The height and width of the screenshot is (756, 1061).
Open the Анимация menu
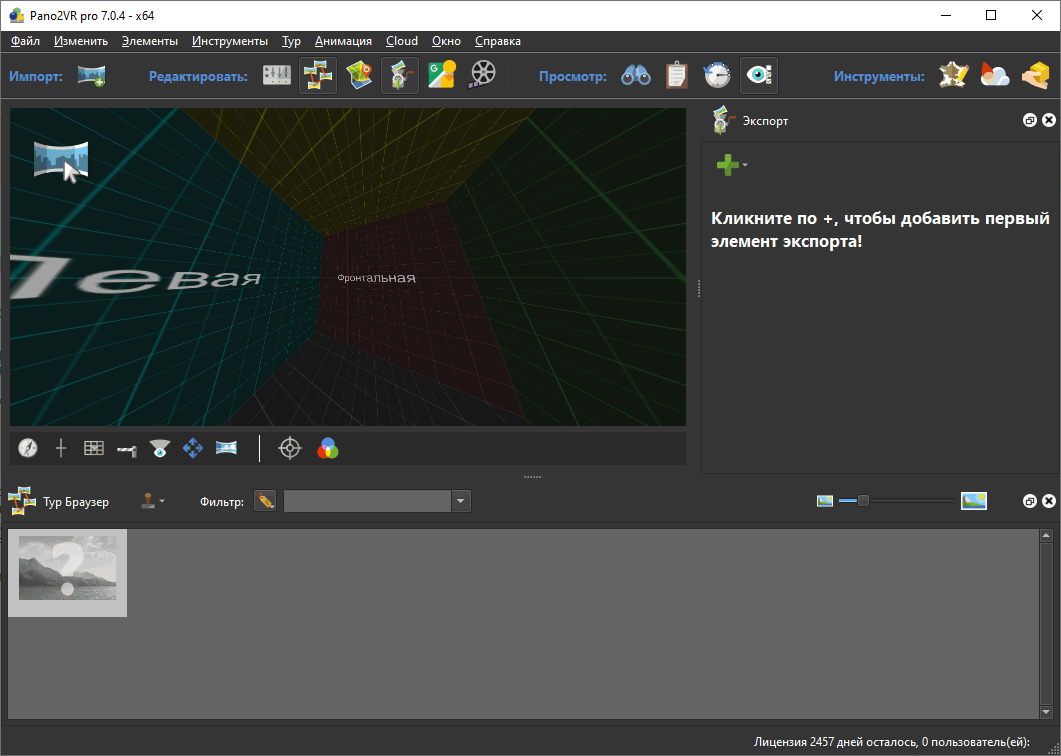pyautogui.click(x=343, y=41)
